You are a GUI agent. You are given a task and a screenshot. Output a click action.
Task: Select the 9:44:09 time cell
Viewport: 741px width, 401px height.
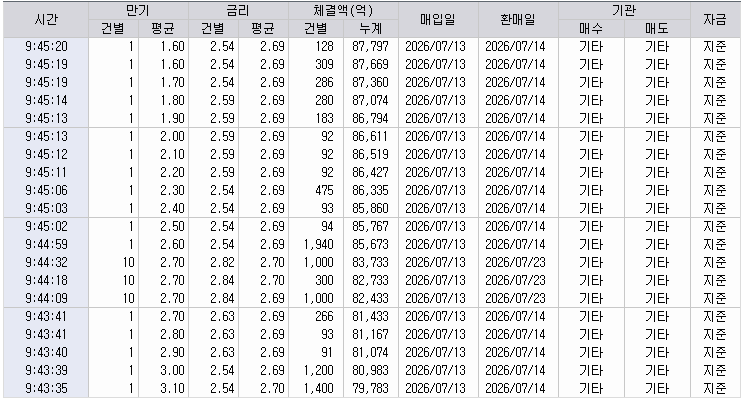coord(46,298)
